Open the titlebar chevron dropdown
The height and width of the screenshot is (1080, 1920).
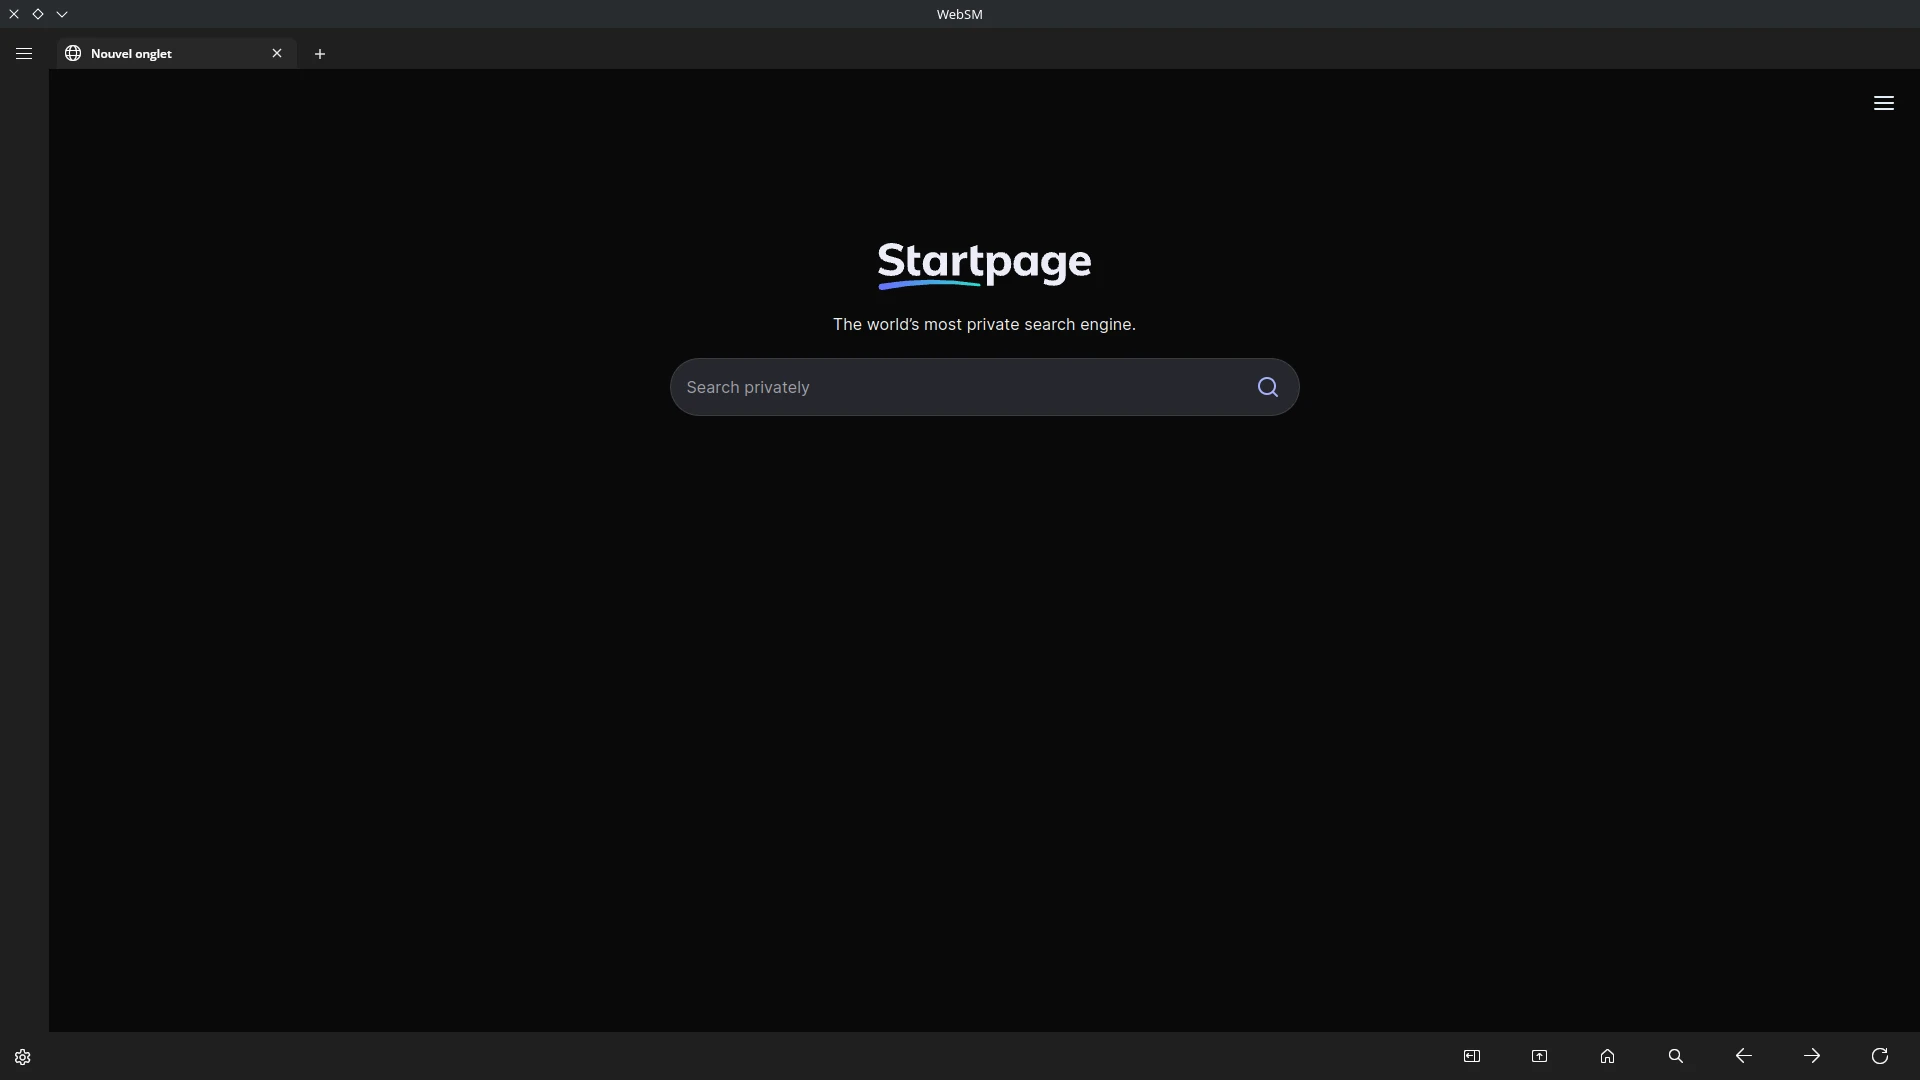pyautogui.click(x=62, y=14)
